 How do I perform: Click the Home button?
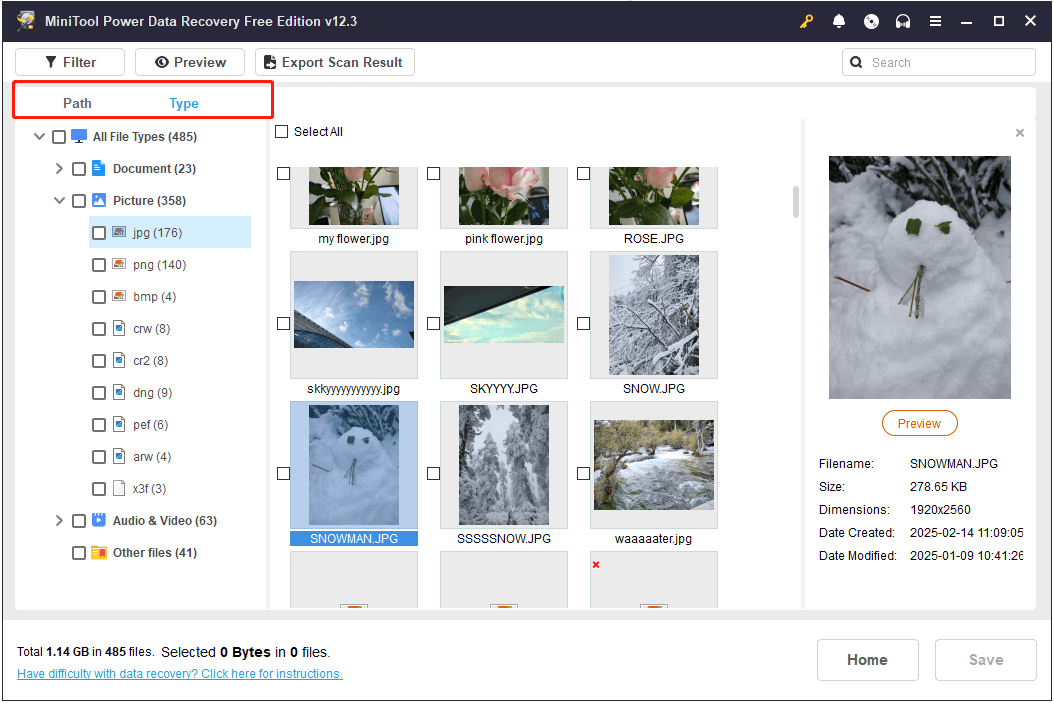point(867,659)
